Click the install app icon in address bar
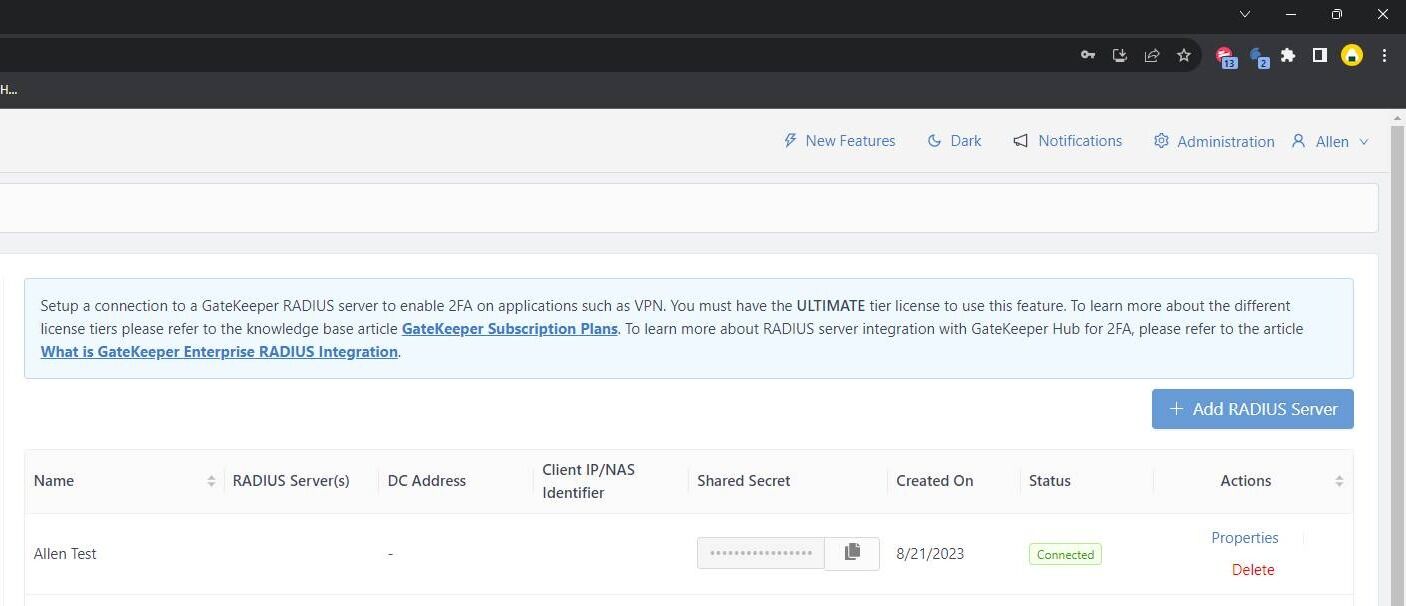1406x606 pixels. point(1120,55)
